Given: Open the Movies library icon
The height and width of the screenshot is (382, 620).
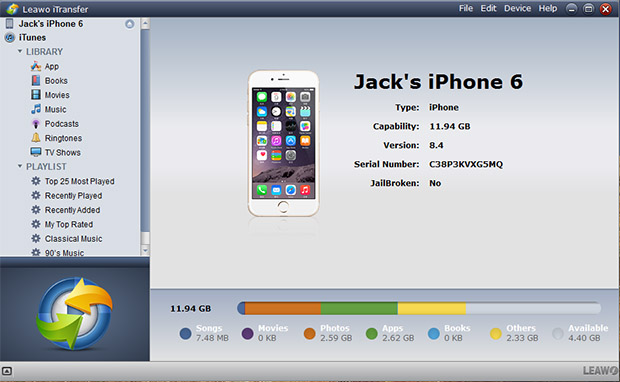Looking at the screenshot, I should click(36, 95).
